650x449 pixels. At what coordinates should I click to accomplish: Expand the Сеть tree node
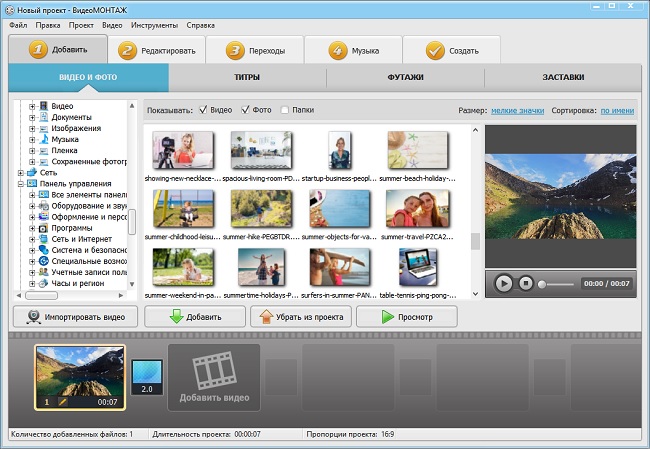[20, 172]
